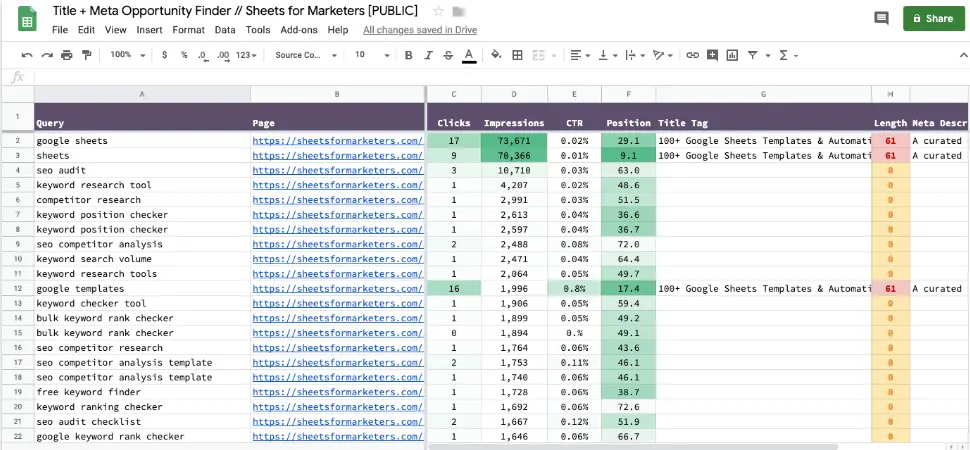
Task: Select the Impressions header cell
Action: 514,117
